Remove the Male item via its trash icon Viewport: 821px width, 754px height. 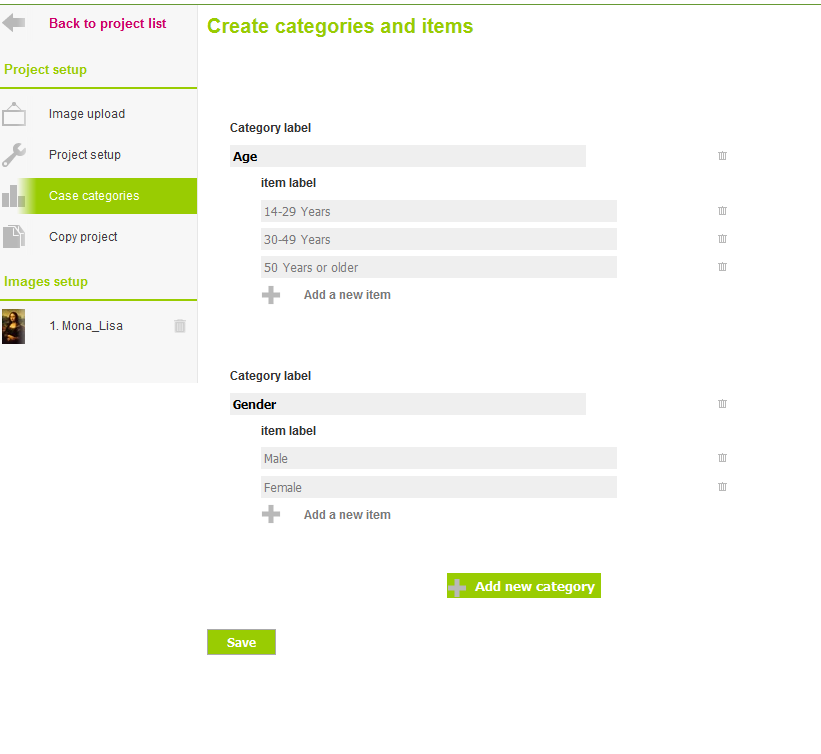point(722,458)
